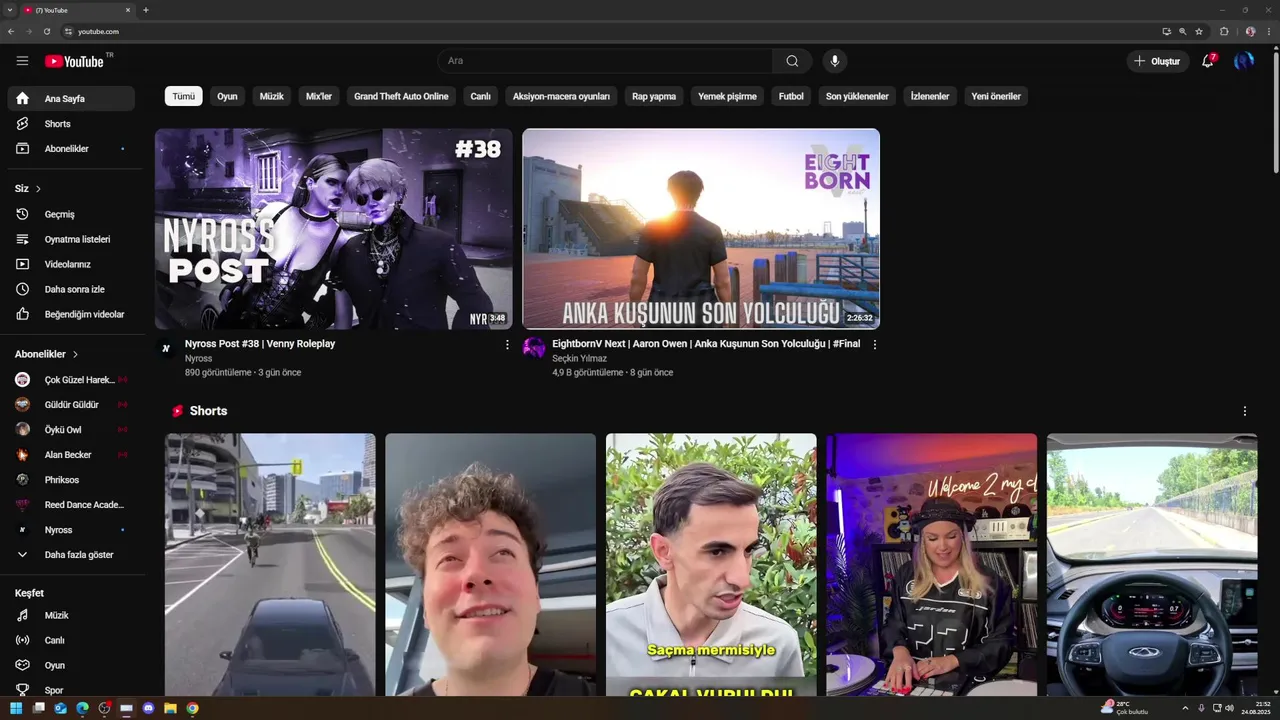Open options menu for EightbornV Next video
Image resolution: width=1280 pixels, height=720 pixels.
[x=875, y=344]
